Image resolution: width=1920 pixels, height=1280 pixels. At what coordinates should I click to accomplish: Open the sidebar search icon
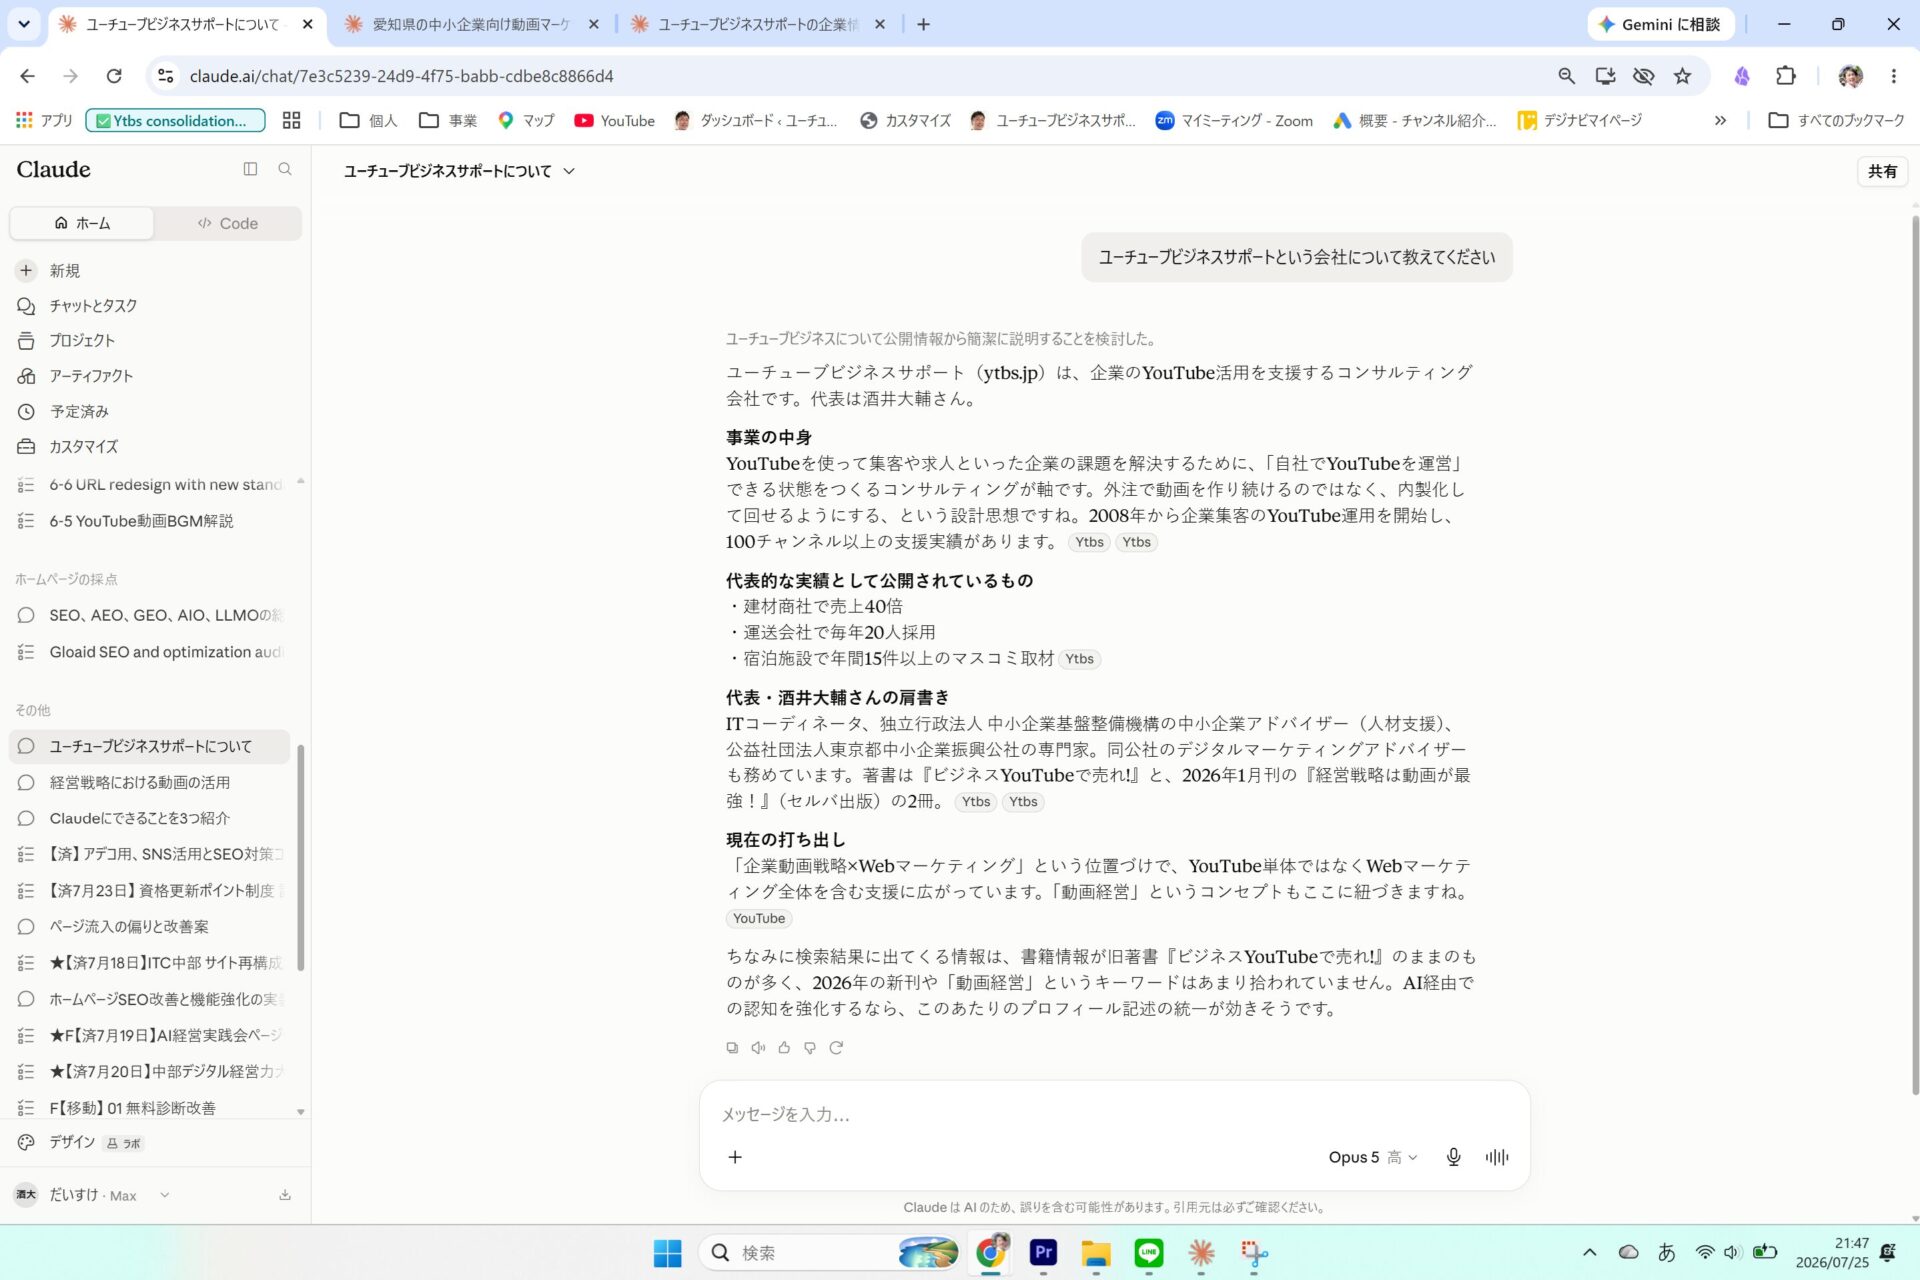coord(285,170)
